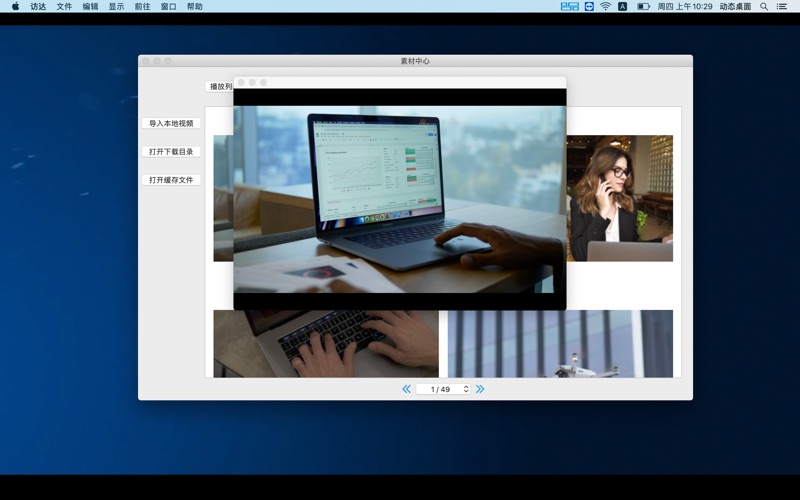800x500 pixels.
Task: Click the 动态桌面 menu bar item
Action: [x=735, y=6]
